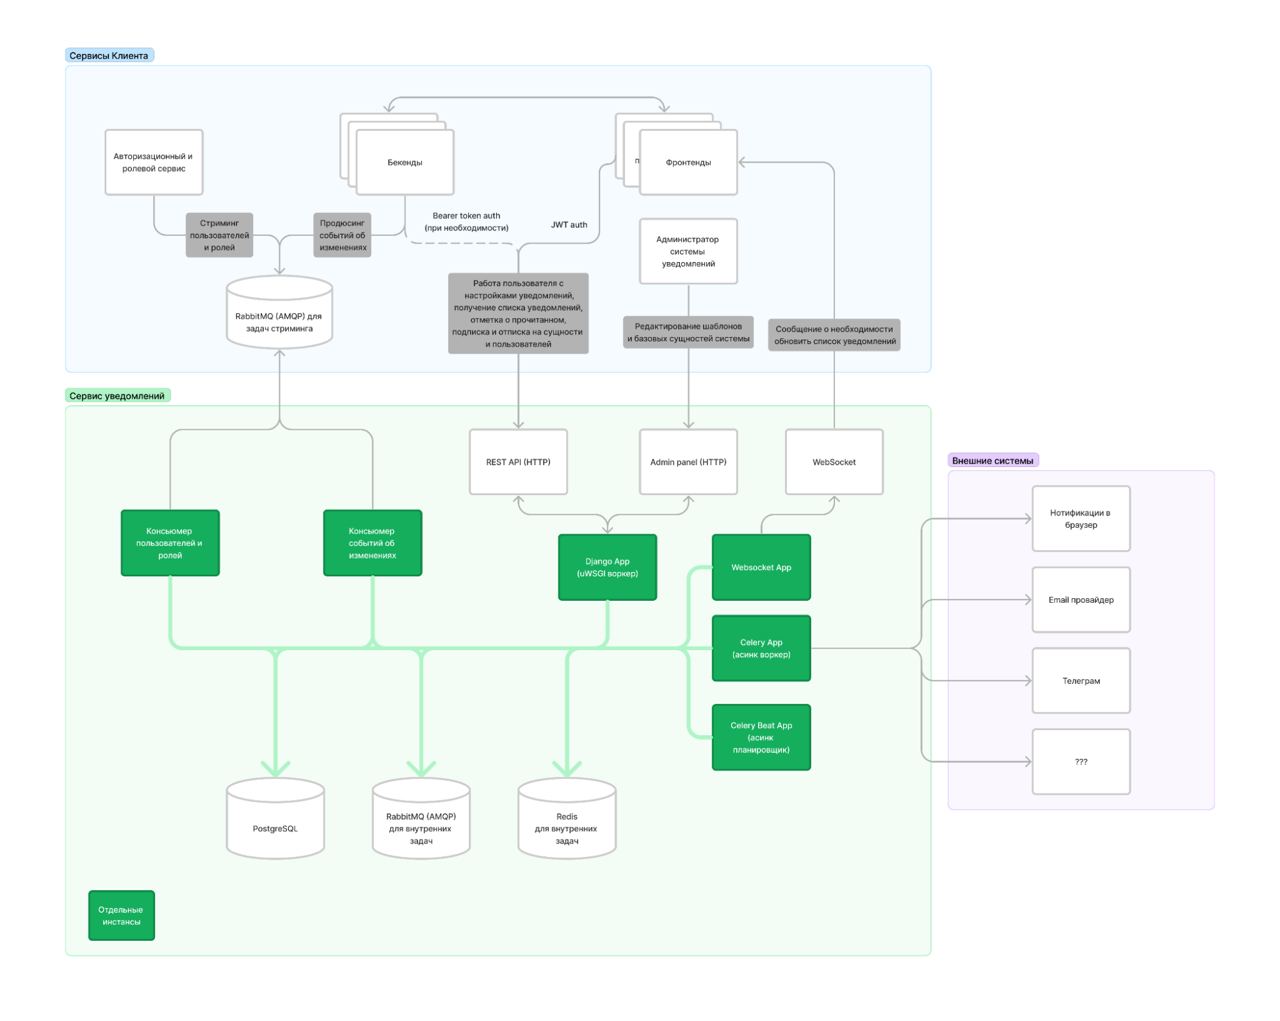Click the Авторизационный и ролевой сервис box
Image resolution: width=1280 pixels, height=1021 pixels.
(154, 162)
